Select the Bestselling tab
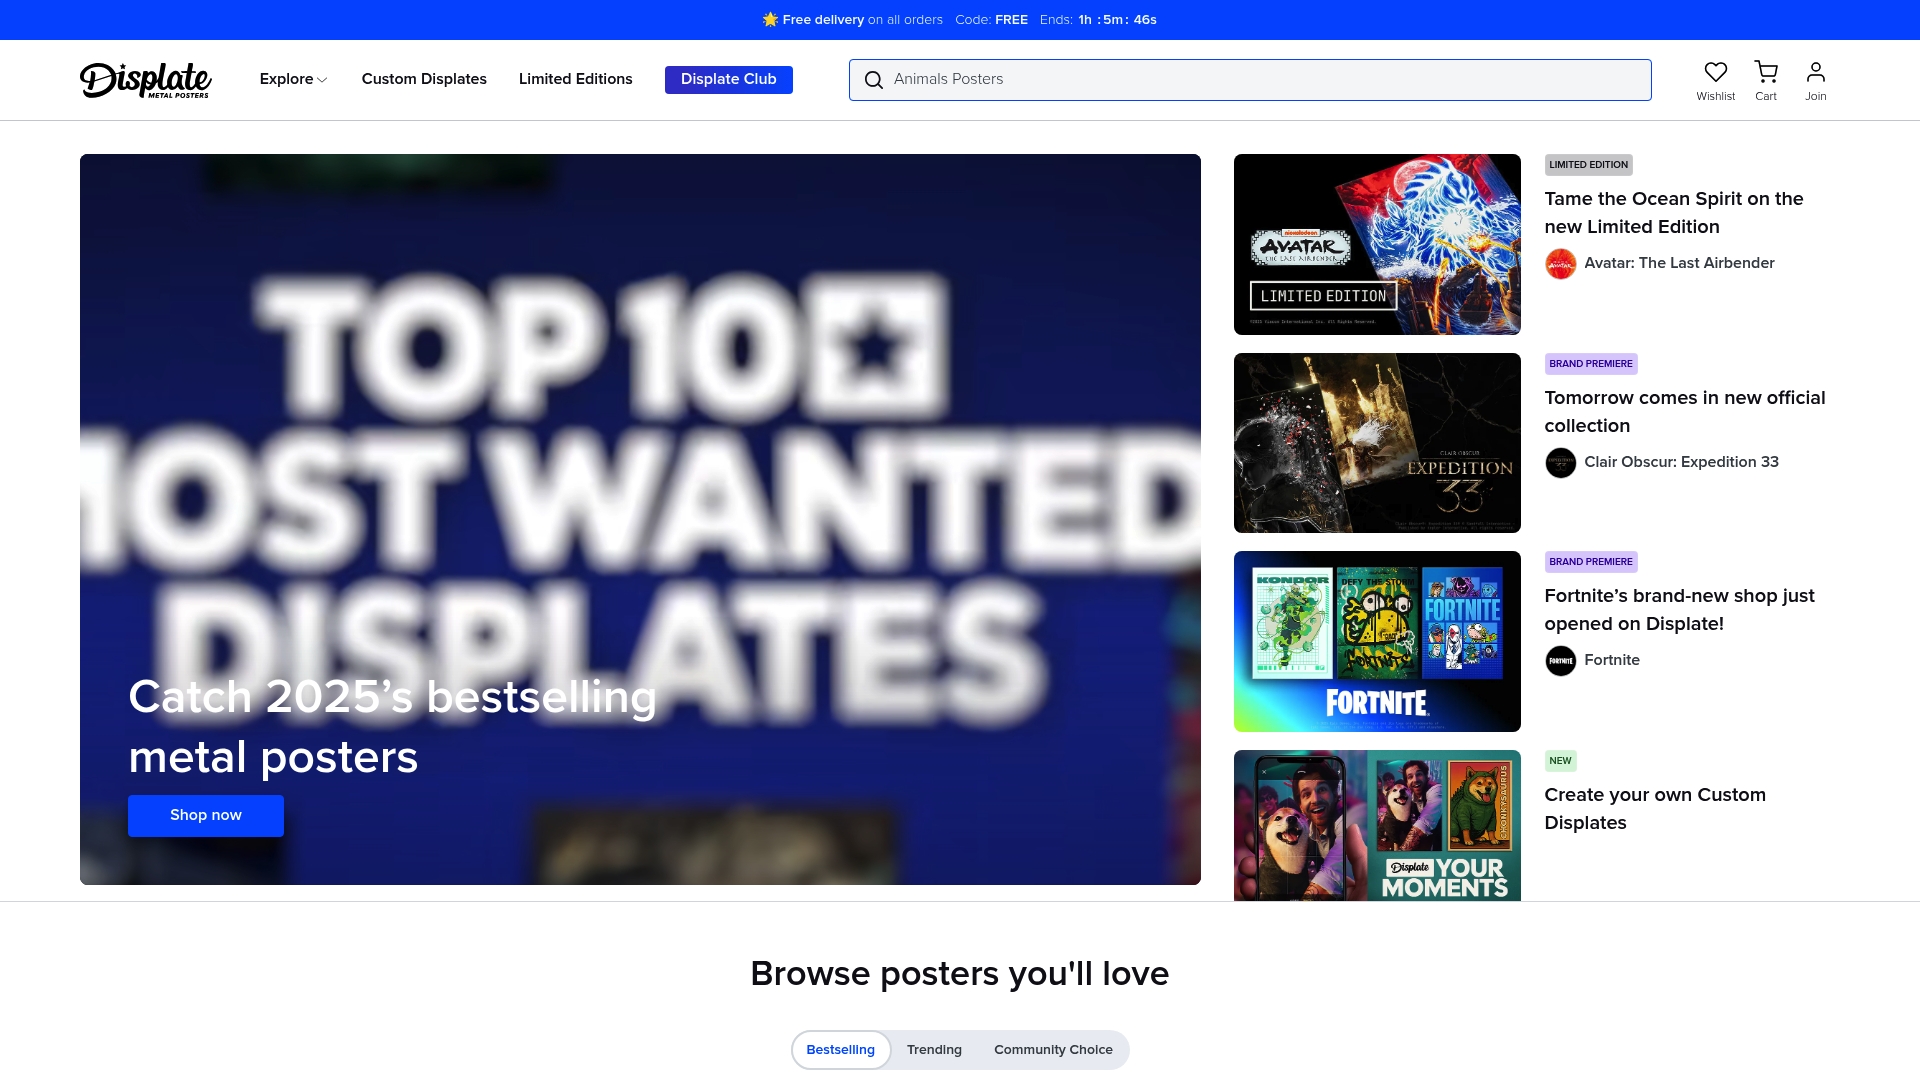Screen dimensions: 1920x1080 coord(841,1050)
